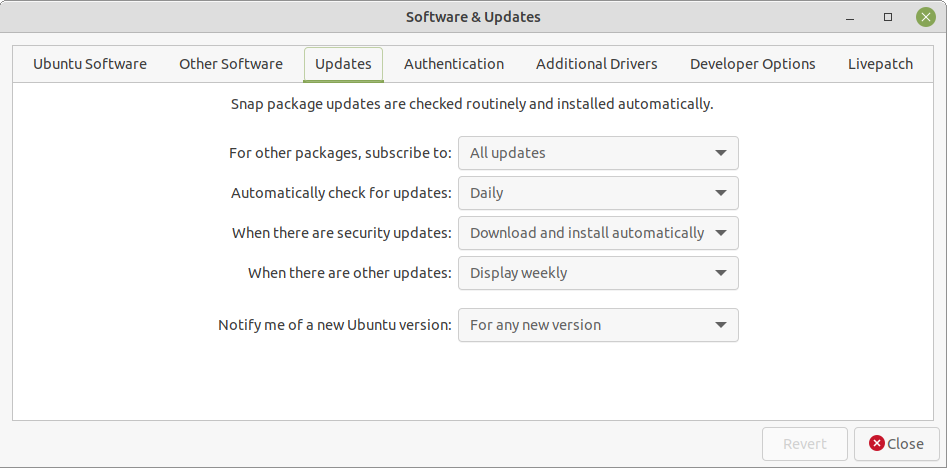Minimize the Software & Updates window
Image resolution: width=947 pixels, height=468 pixels.
pyautogui.click(x=850, y=17)
